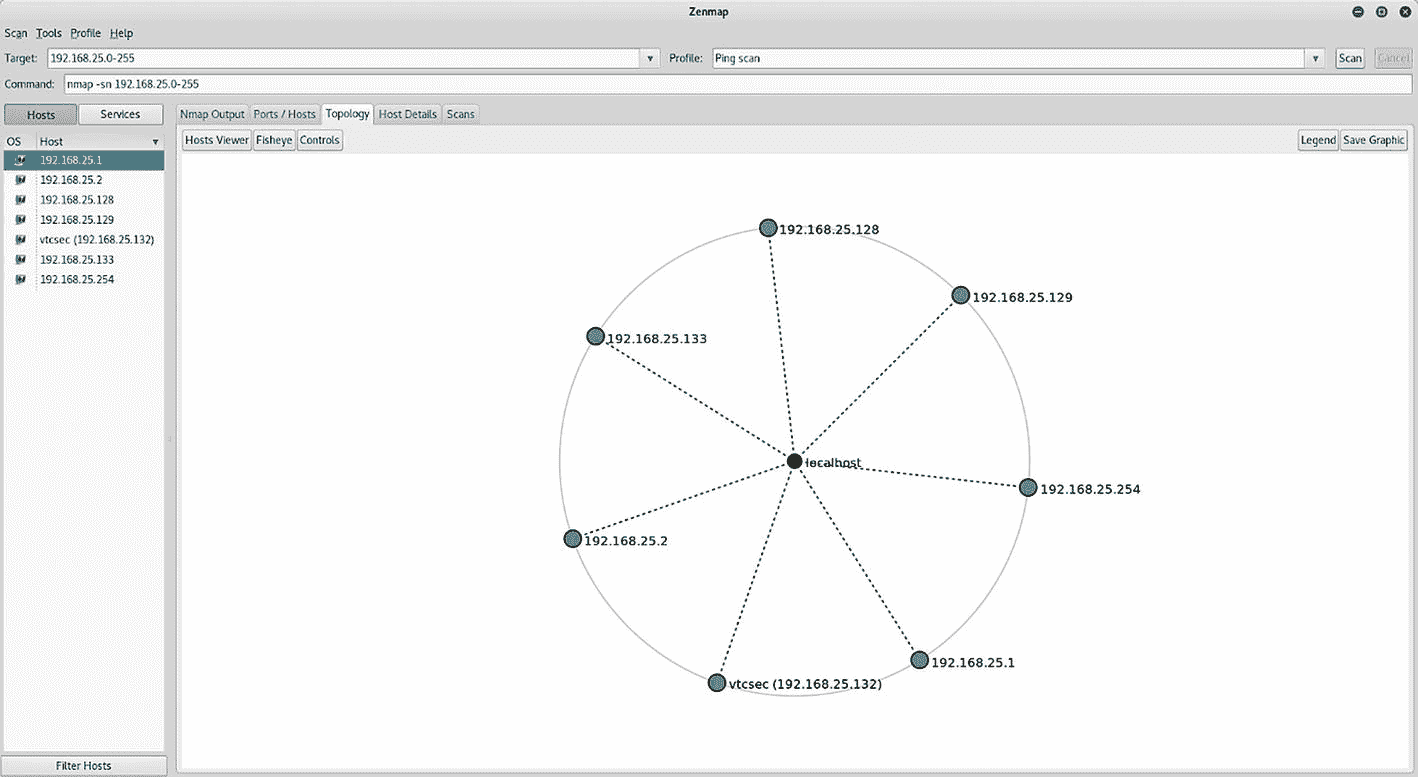The image size is (1418, 777).
Task: Open the Scan menu
Action: [x=16, y=33]
